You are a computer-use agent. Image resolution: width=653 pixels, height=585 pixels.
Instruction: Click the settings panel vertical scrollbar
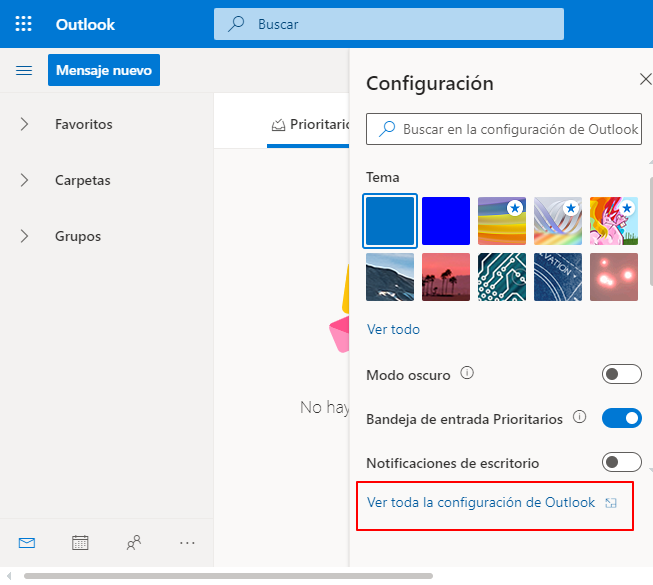tap(651, 231)
